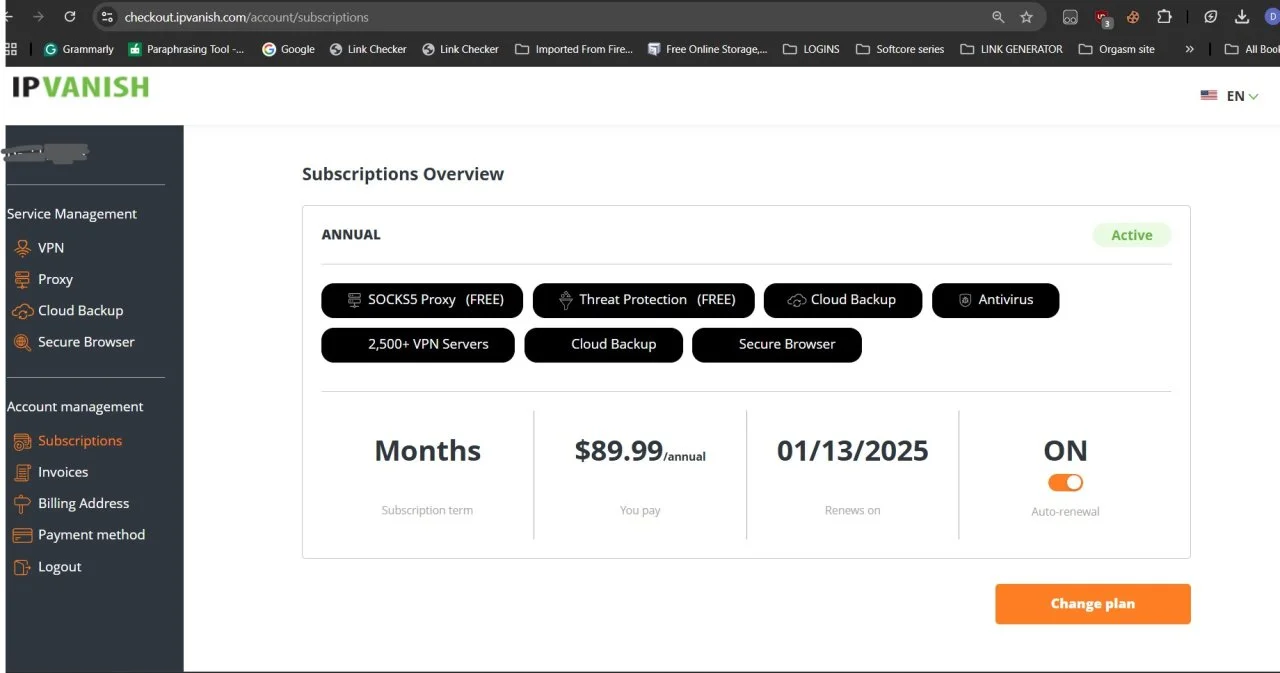Expand the EN language dropdown

coord(1243,96)
